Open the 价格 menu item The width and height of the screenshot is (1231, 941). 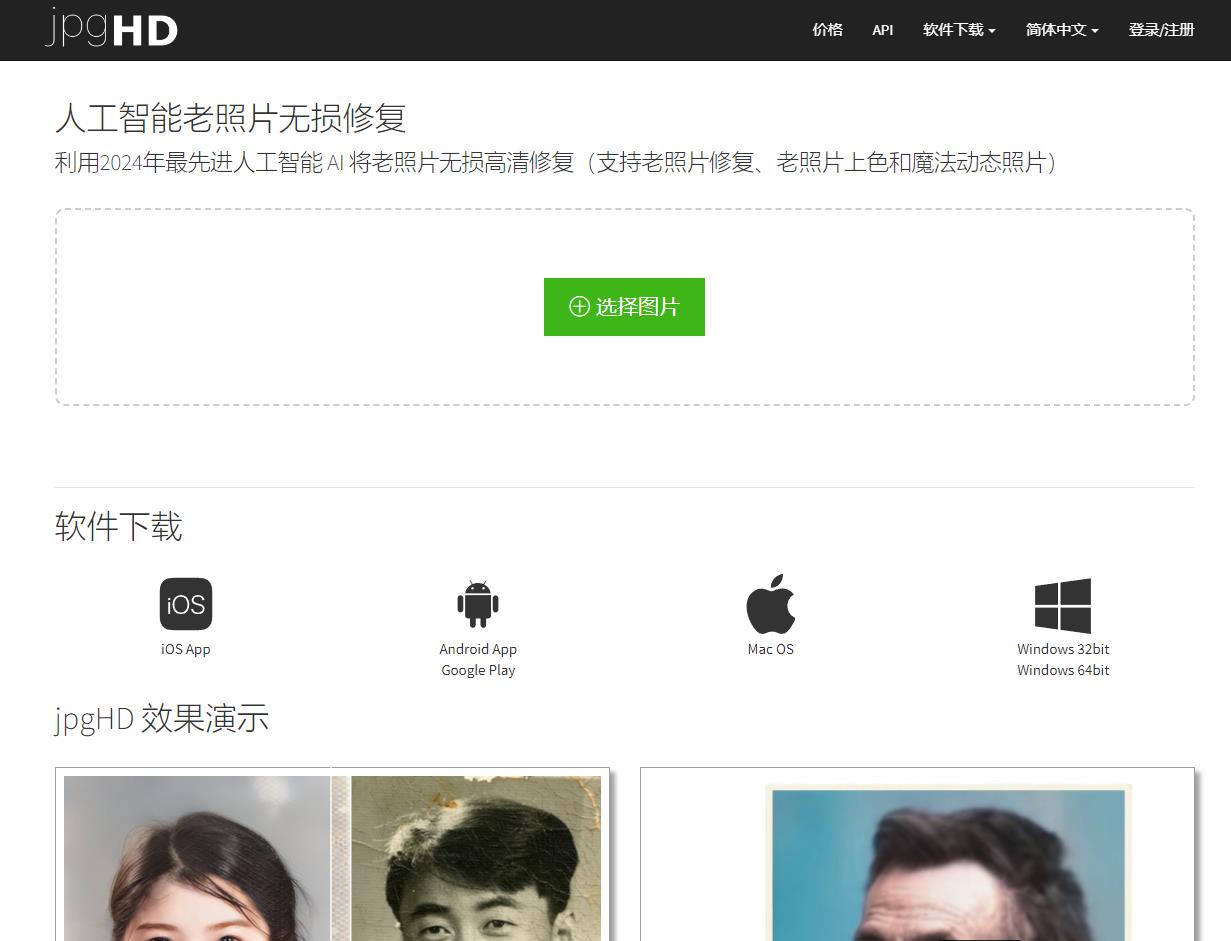click(x=827, y=30)
